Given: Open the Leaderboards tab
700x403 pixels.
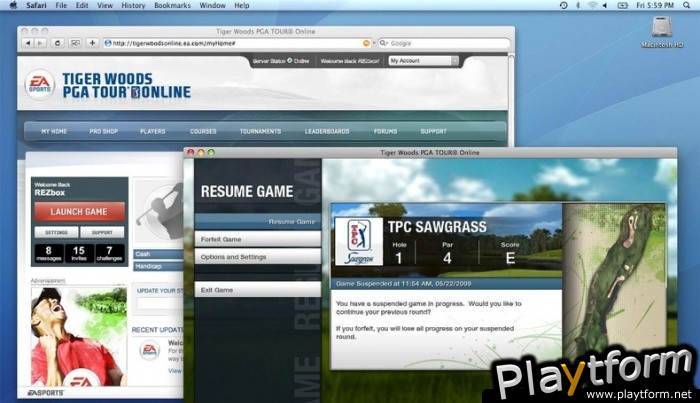Looking at the screenshot, I should point(327,131).
